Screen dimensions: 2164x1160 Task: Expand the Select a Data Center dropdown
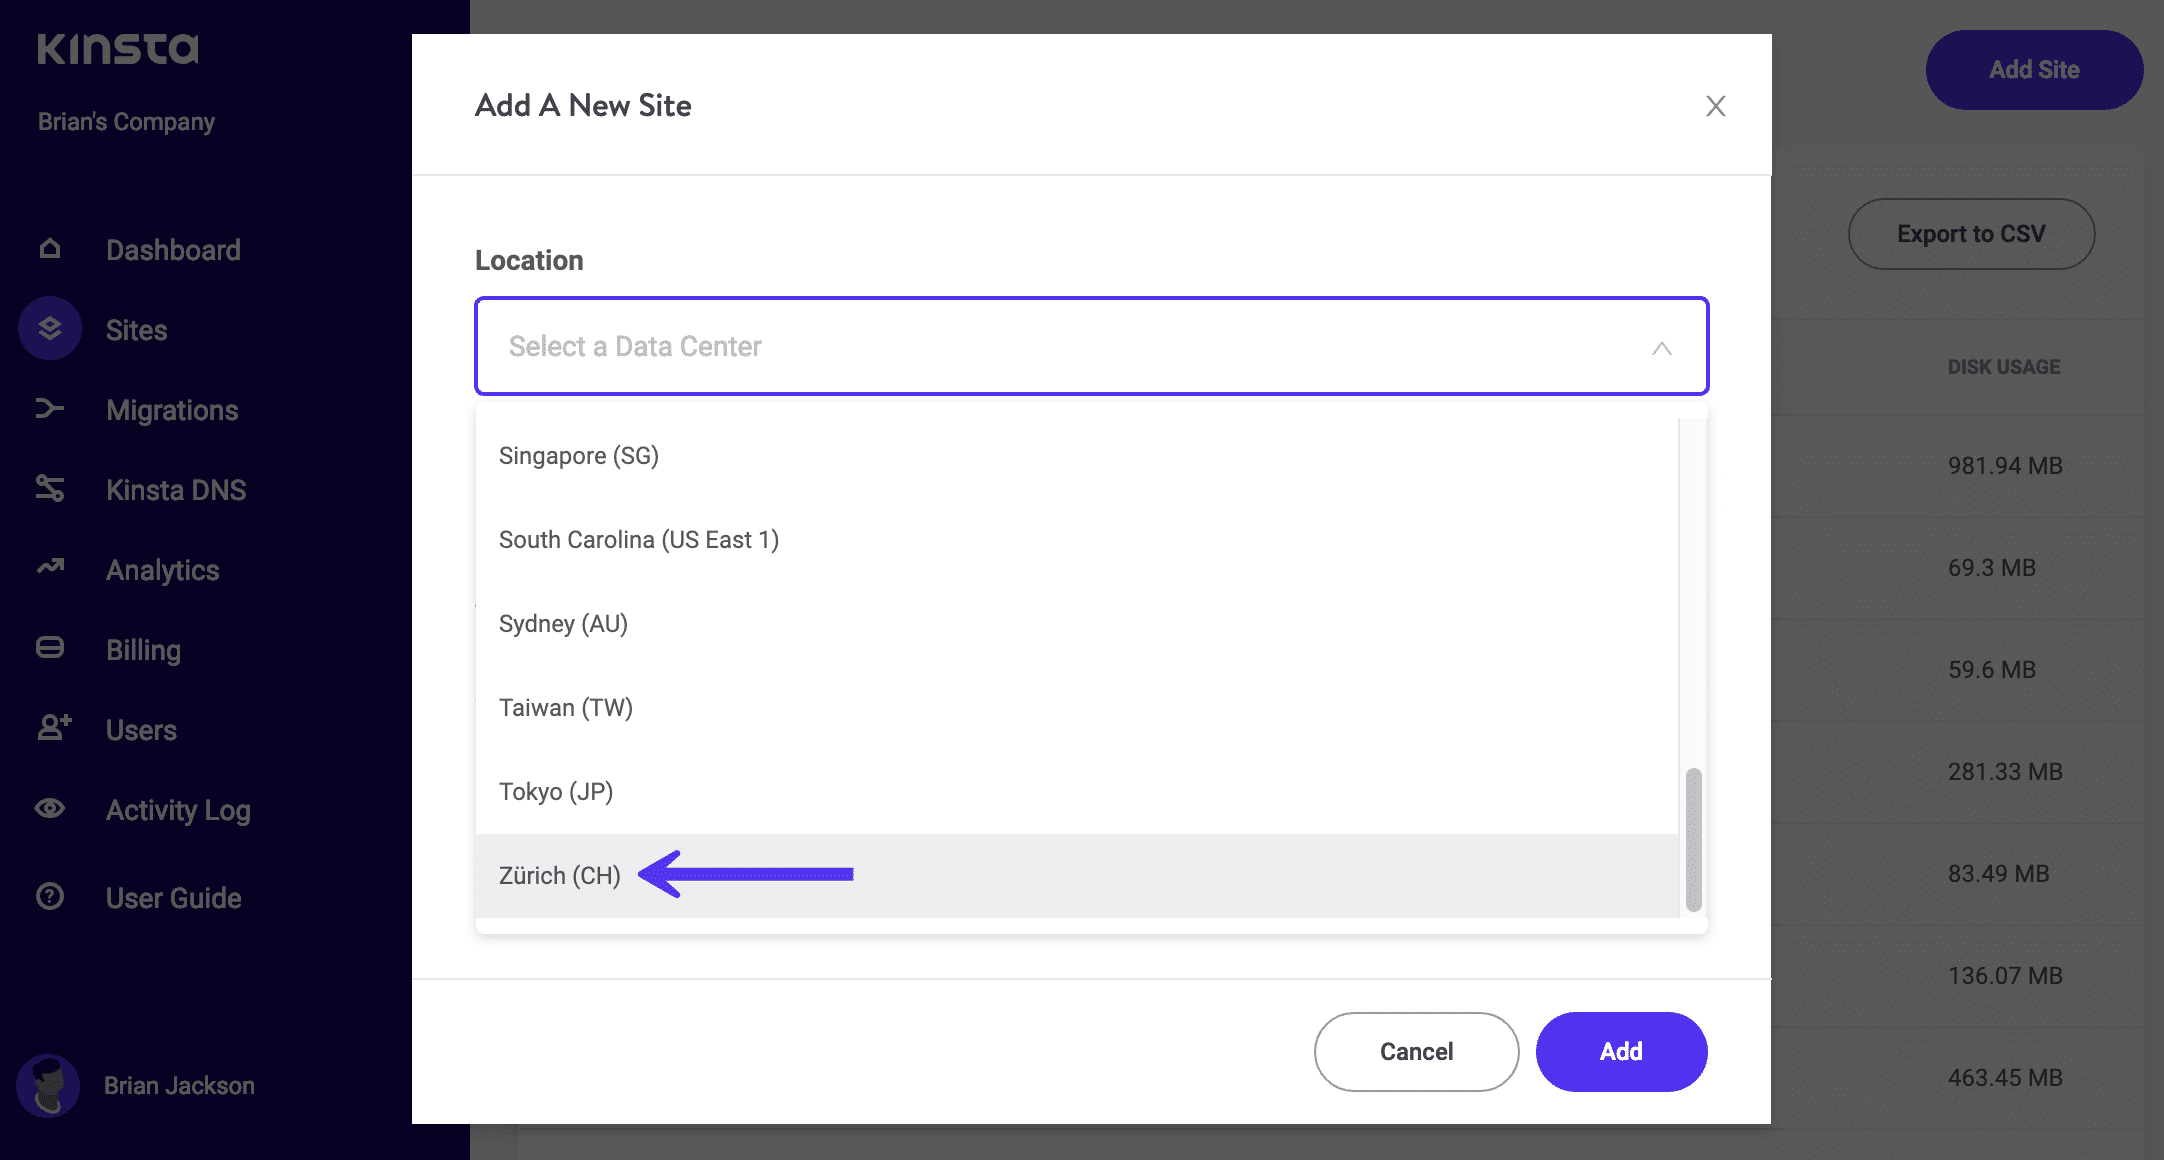click(1092, 345)
